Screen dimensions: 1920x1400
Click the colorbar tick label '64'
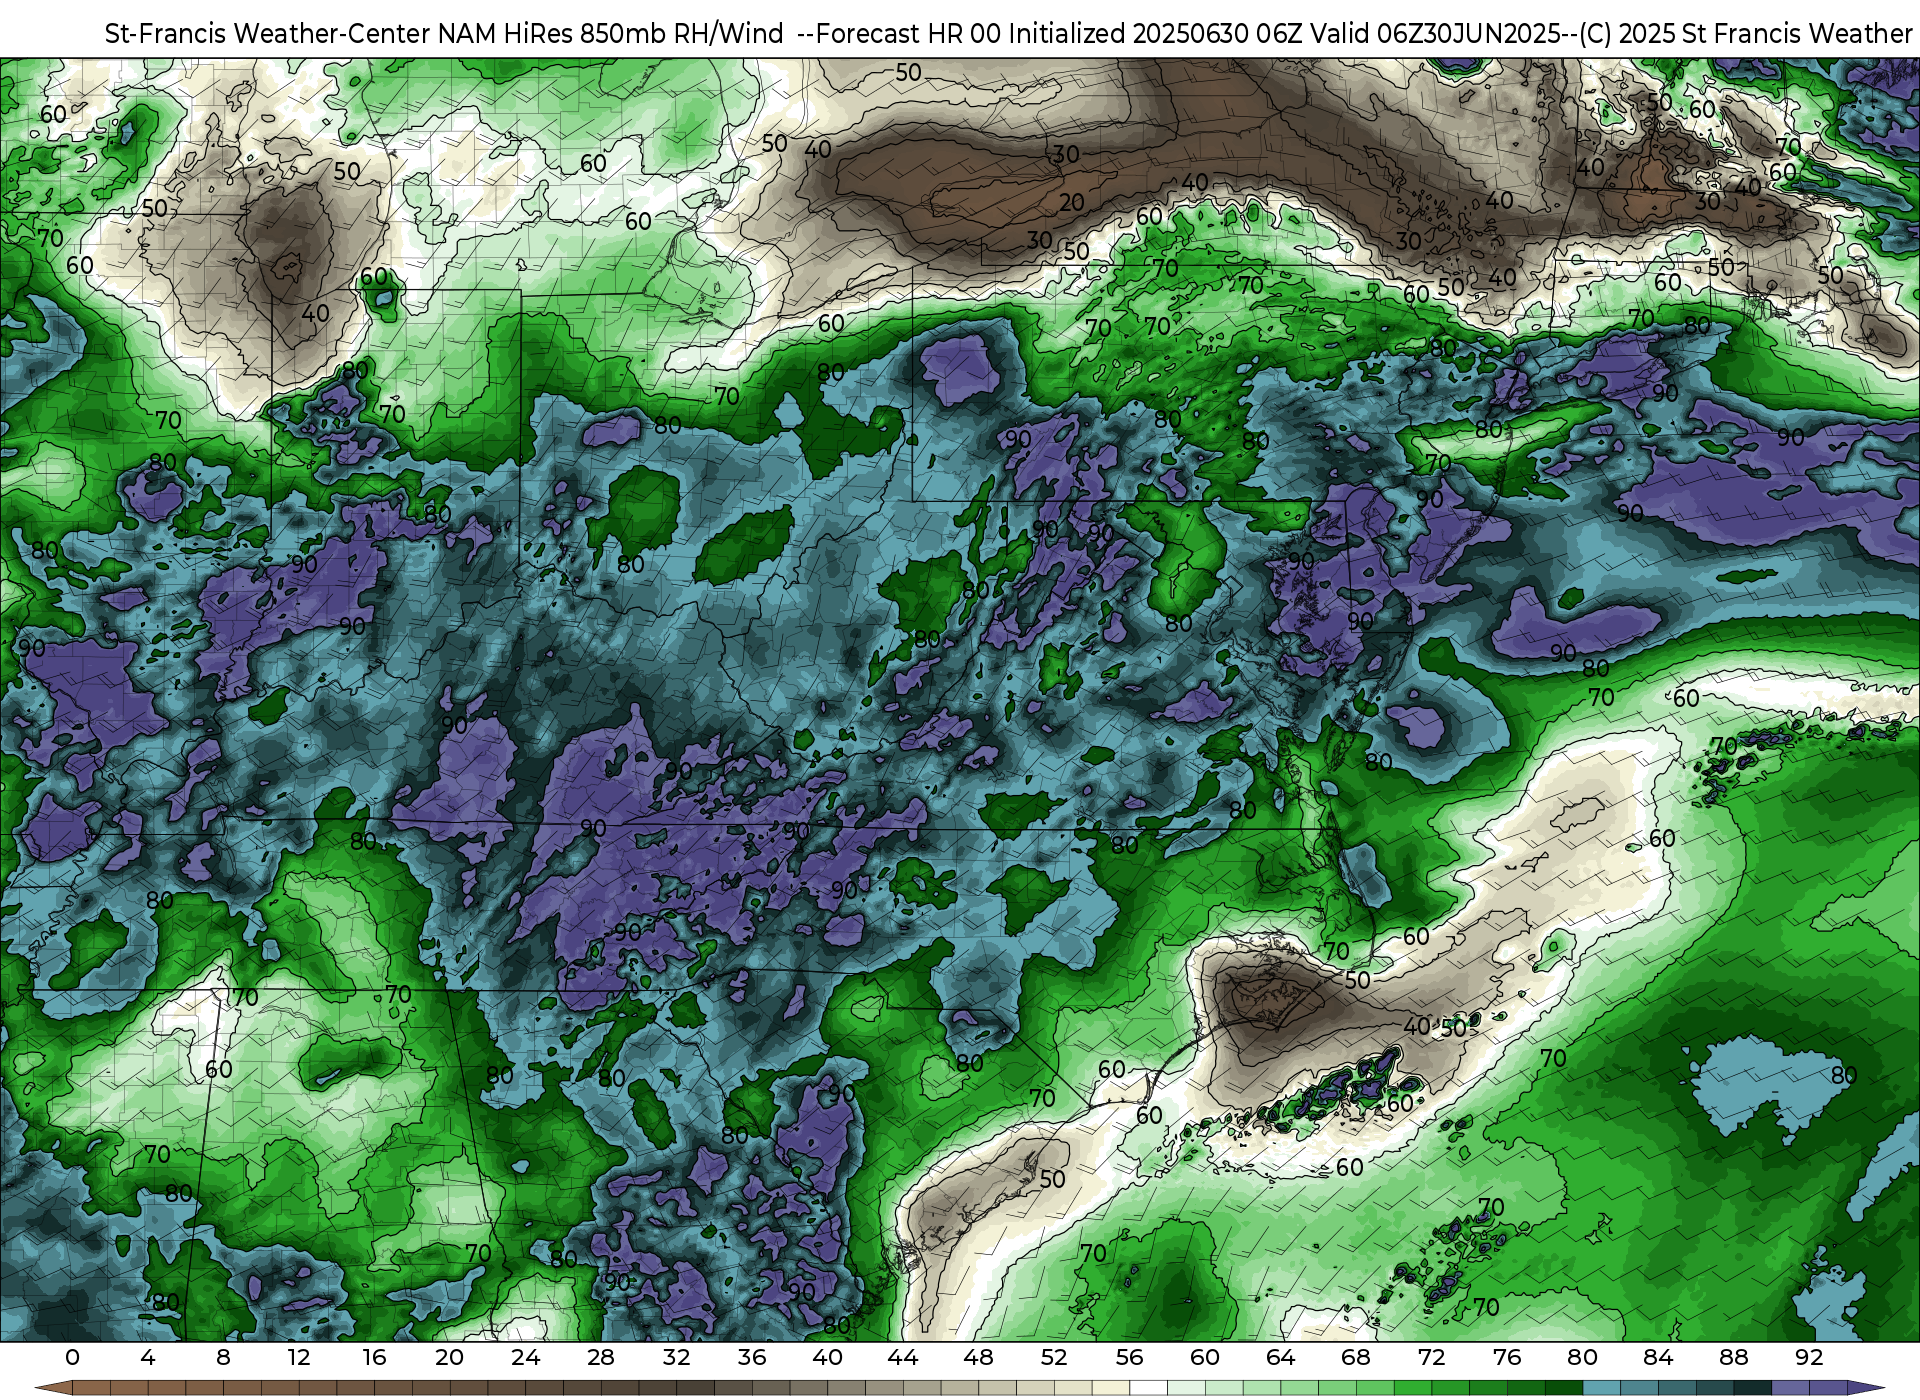(1280, 1357)
